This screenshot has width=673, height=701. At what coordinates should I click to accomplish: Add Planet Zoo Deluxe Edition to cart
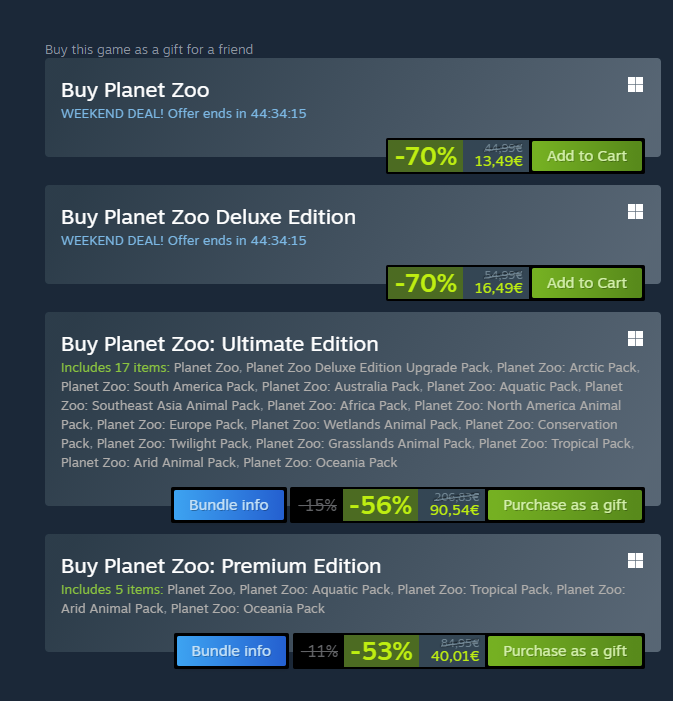[587, 283]
